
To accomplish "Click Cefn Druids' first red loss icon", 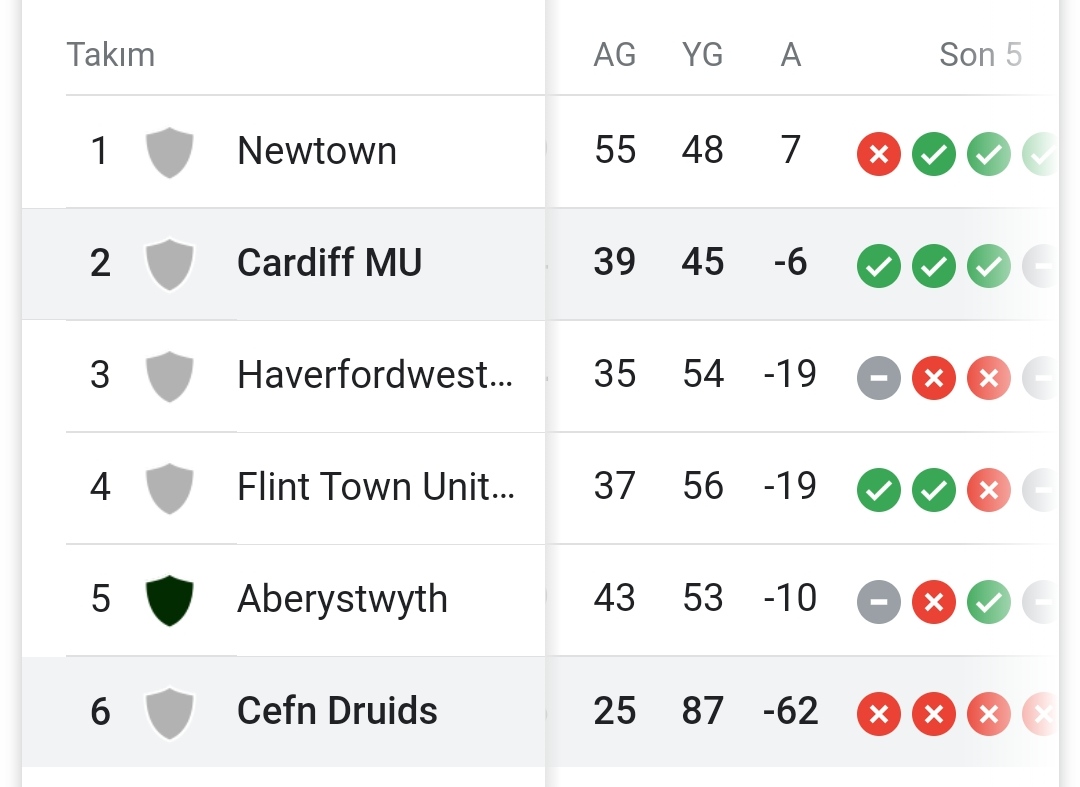I will point(879,714).
